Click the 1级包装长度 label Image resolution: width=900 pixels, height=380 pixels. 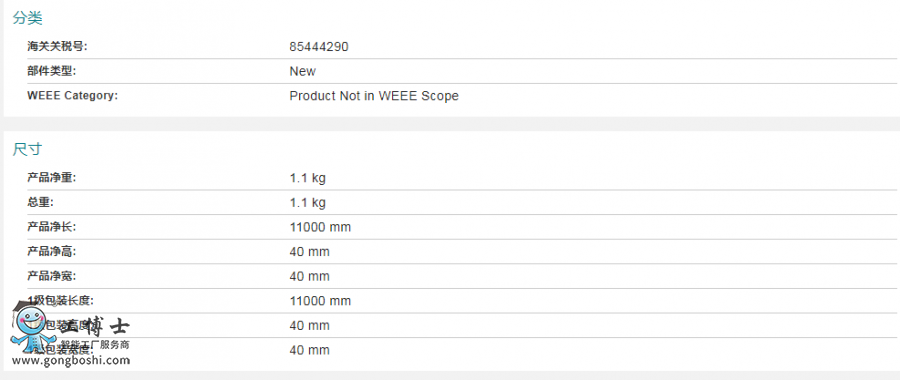[61, 301]
